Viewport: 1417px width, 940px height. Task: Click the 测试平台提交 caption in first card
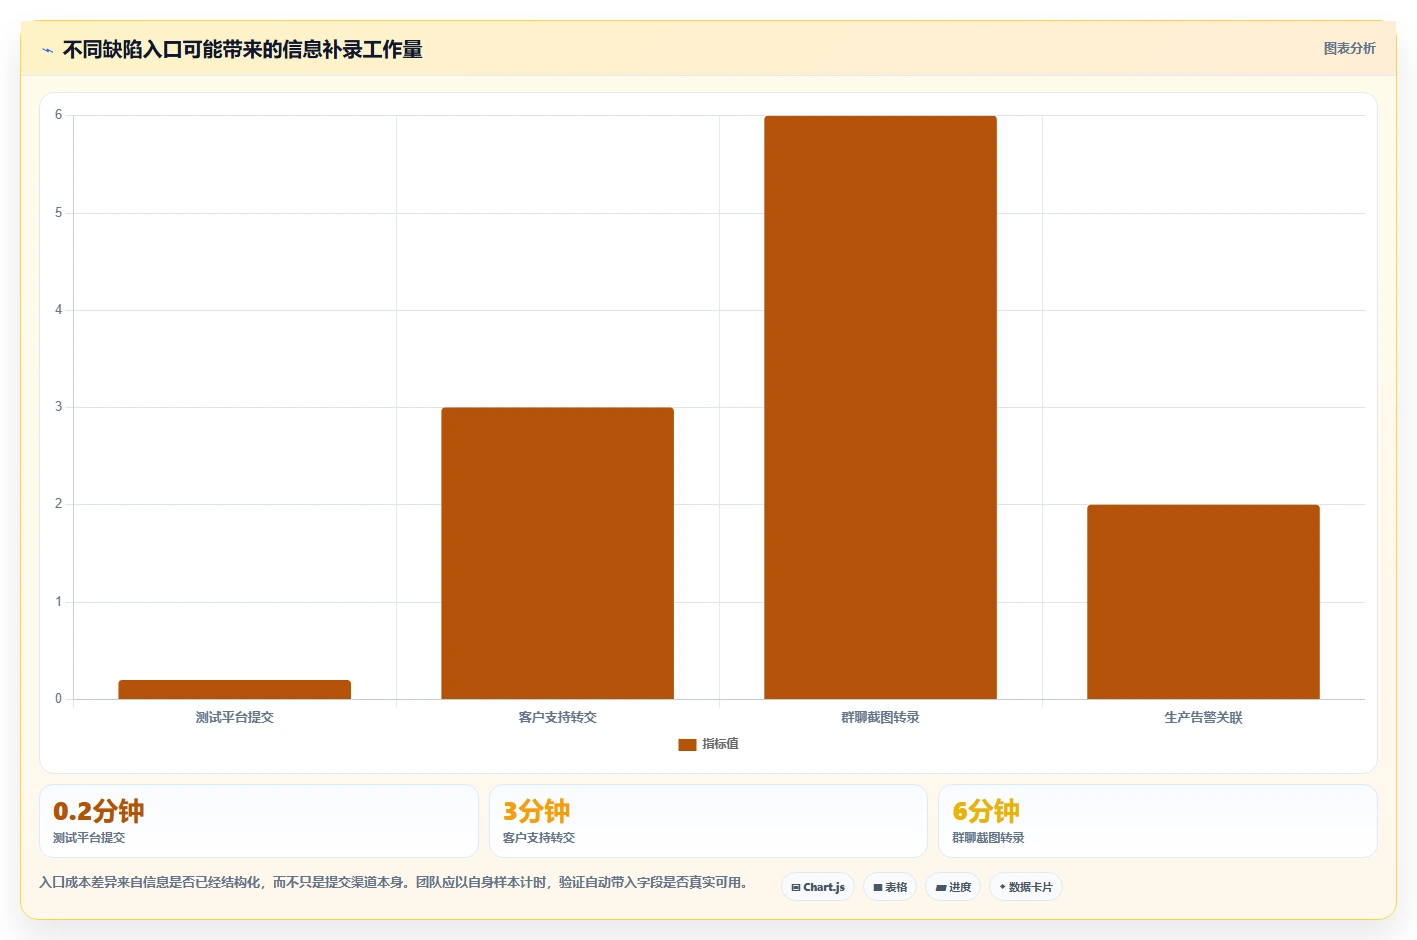tap(89, 838)
